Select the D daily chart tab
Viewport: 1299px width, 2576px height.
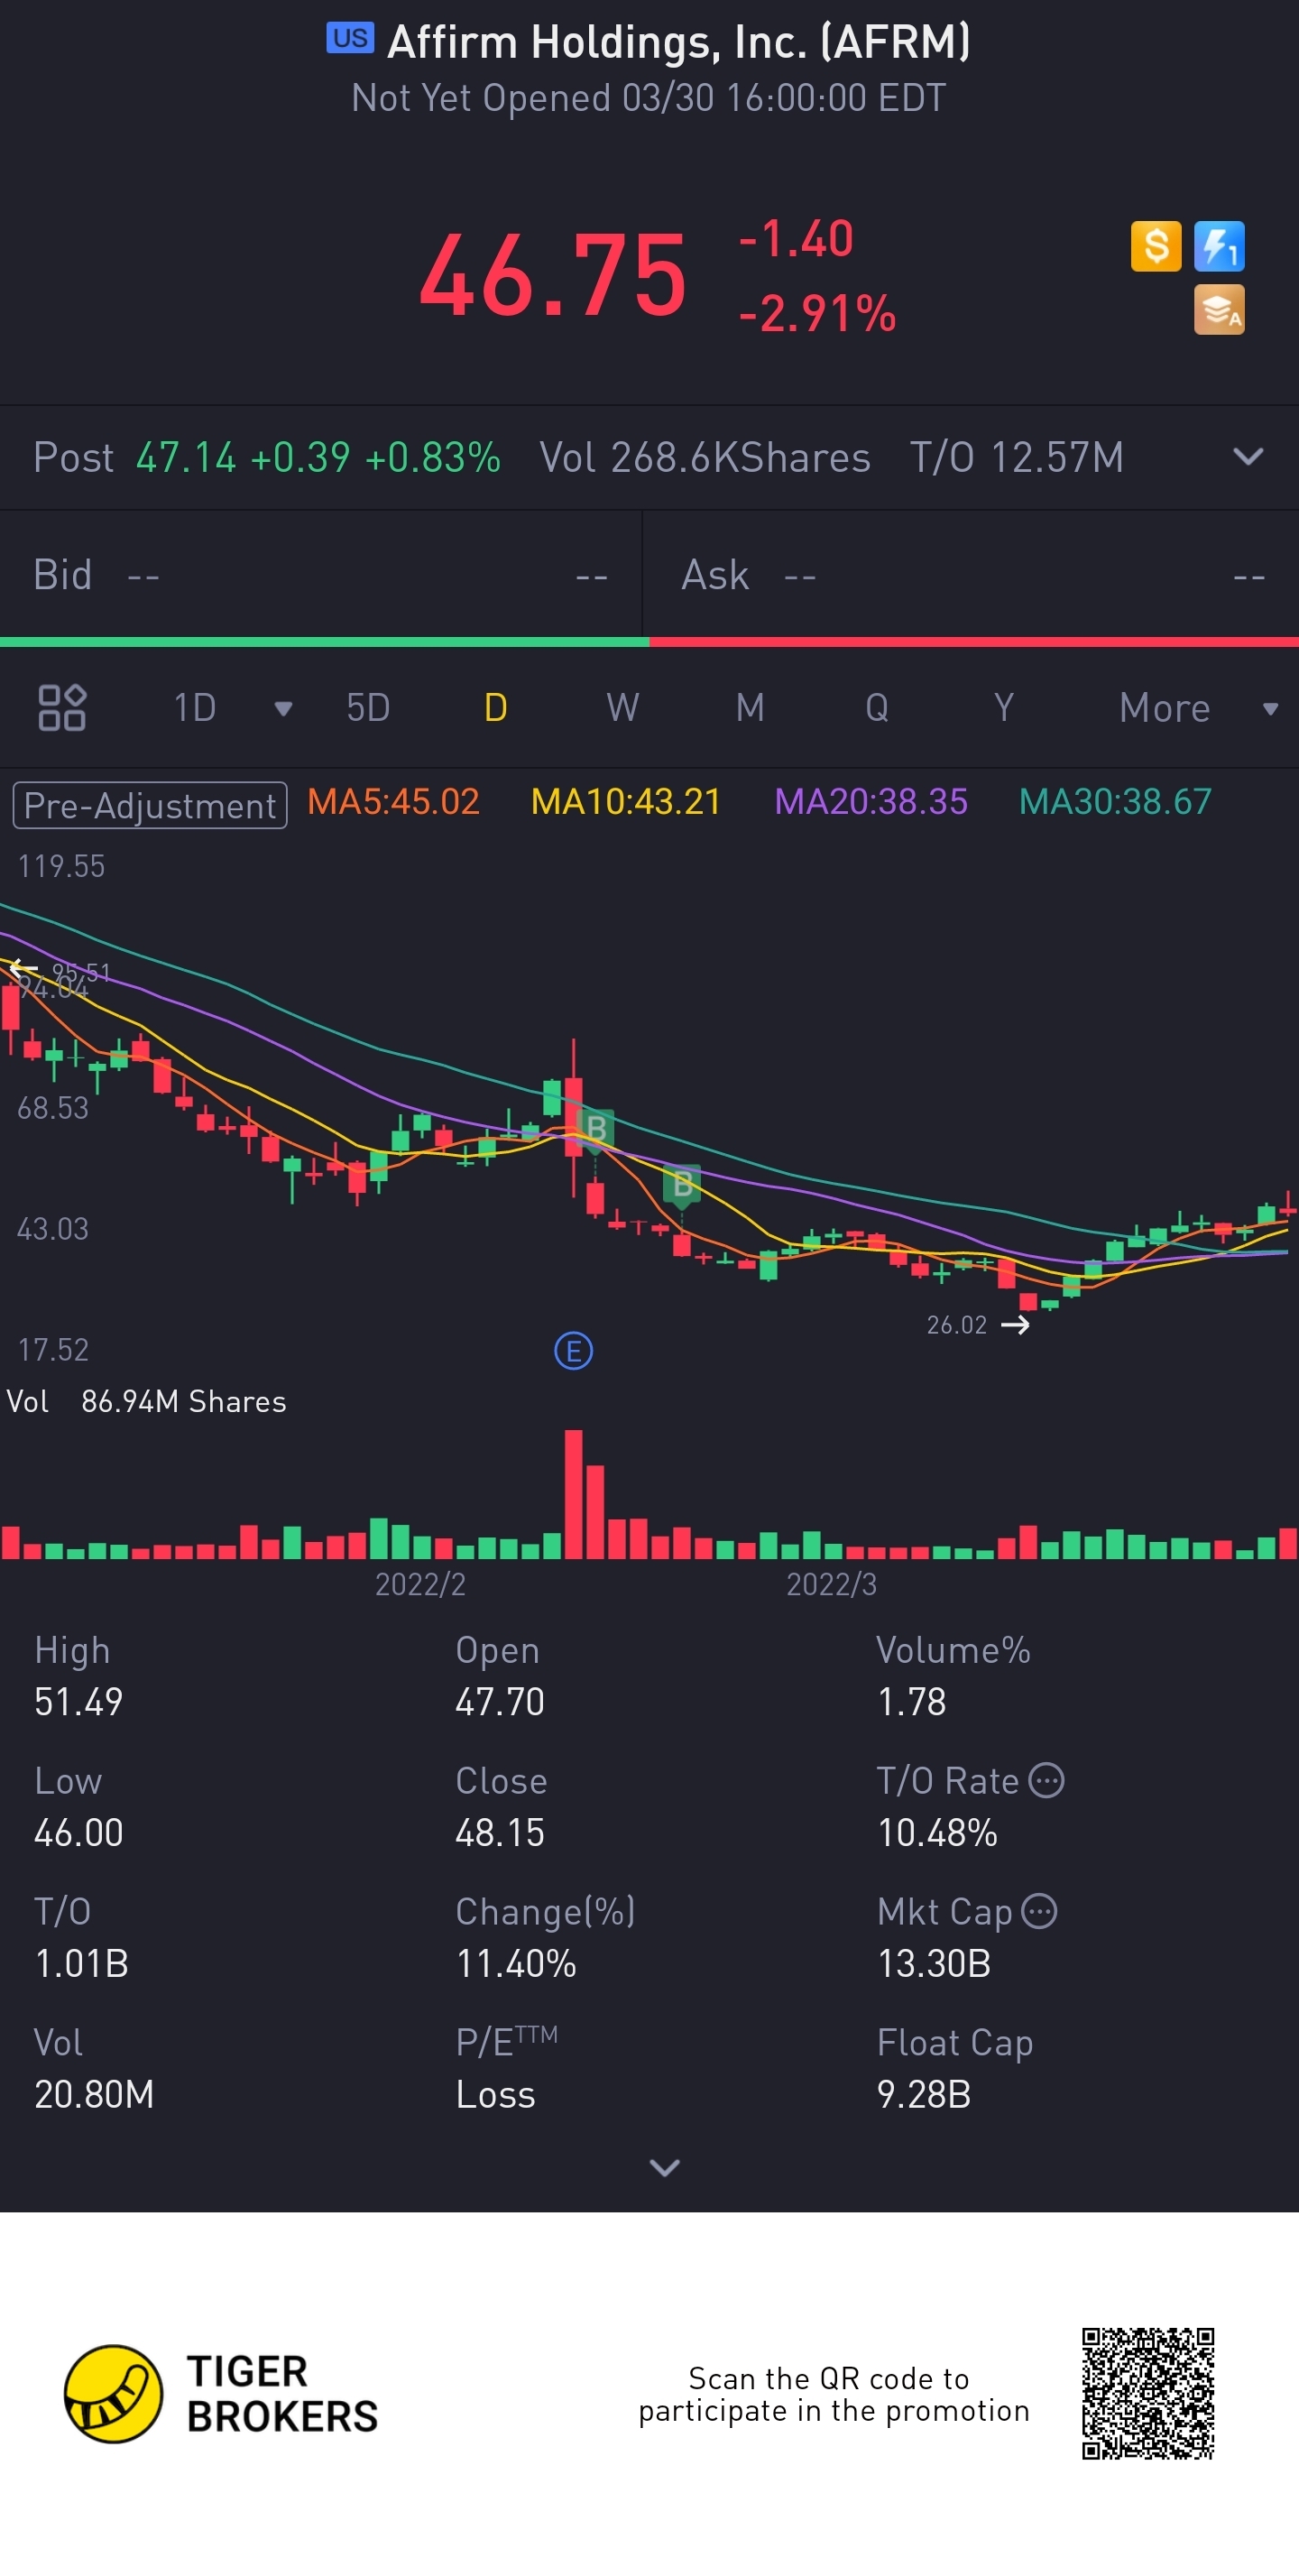pyautogui.click(x=495, y=708)
